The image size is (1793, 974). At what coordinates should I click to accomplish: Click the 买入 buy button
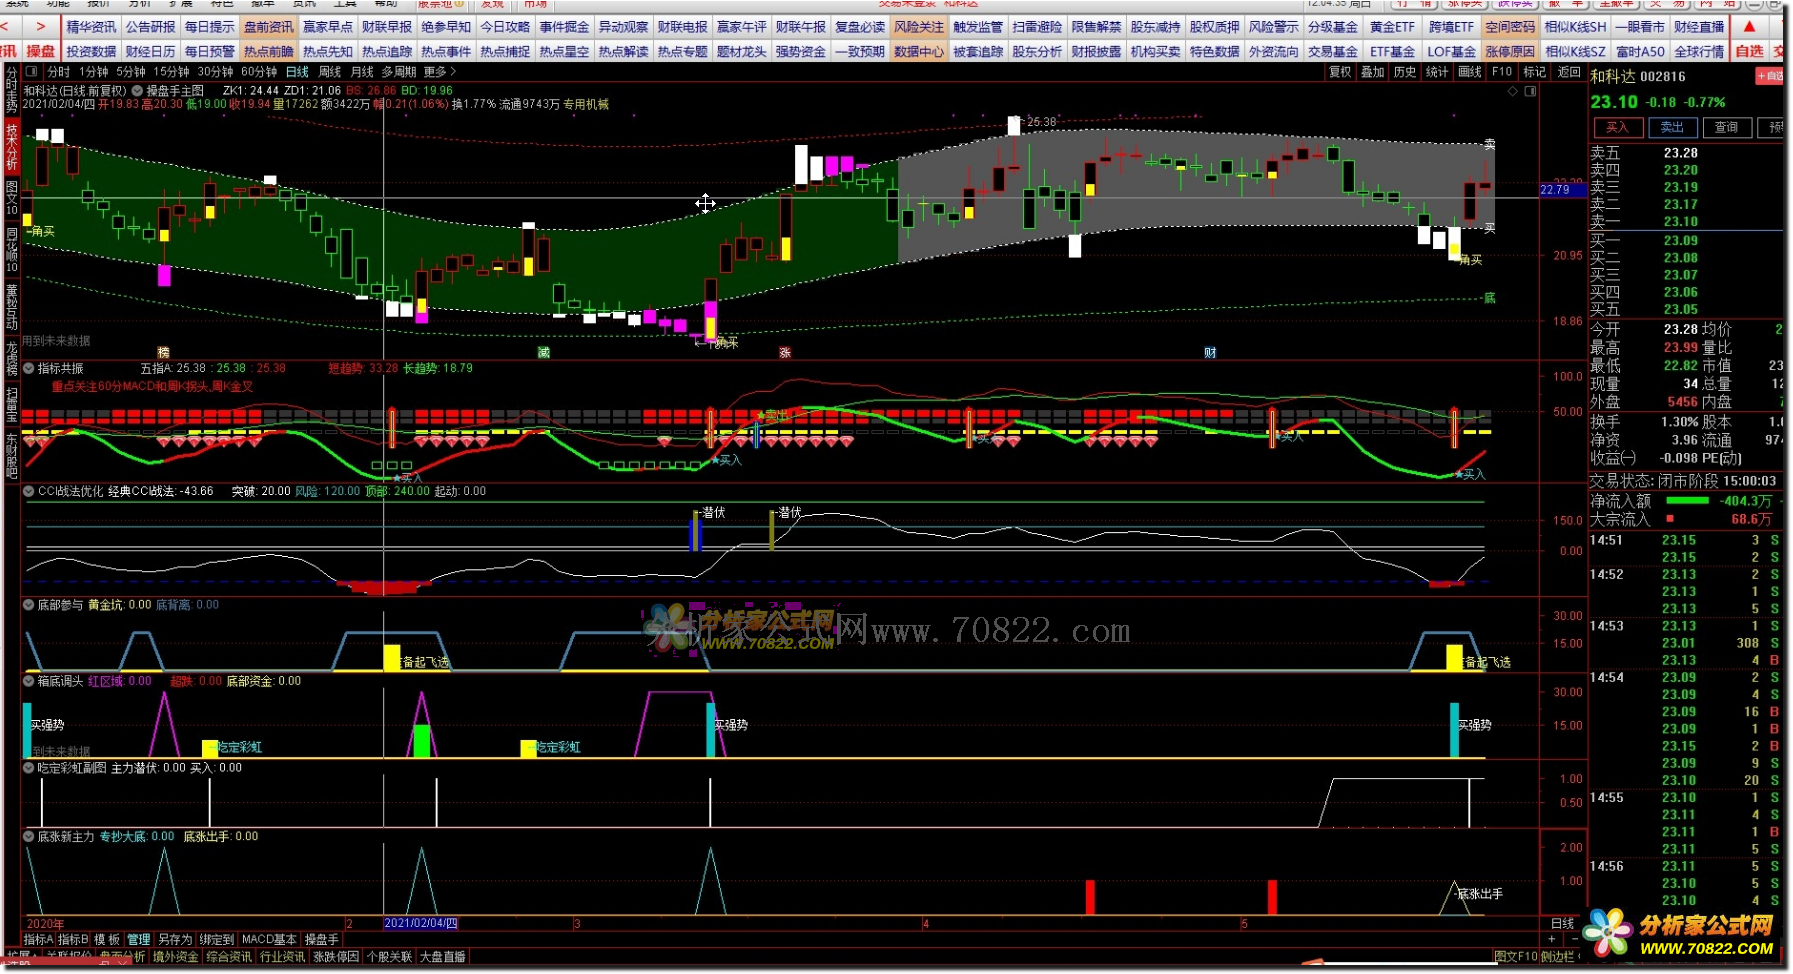tap(1617, 127)
